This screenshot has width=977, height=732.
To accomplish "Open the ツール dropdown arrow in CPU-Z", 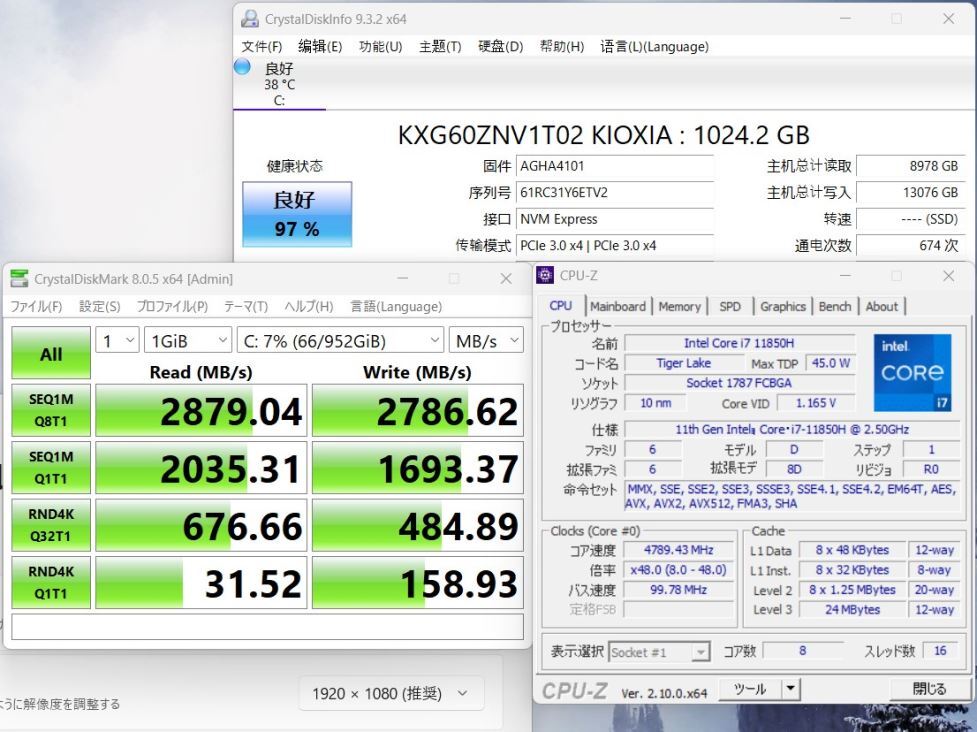I will tap(791, 689).
